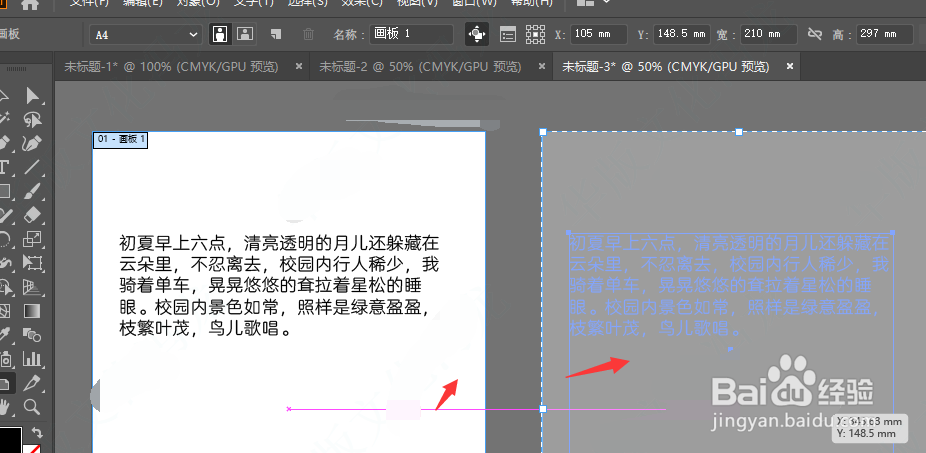The width and height of the screenshot is (926, 453).
Task: Open the A4 preset dropdown
Action: (x=146, y=35)
